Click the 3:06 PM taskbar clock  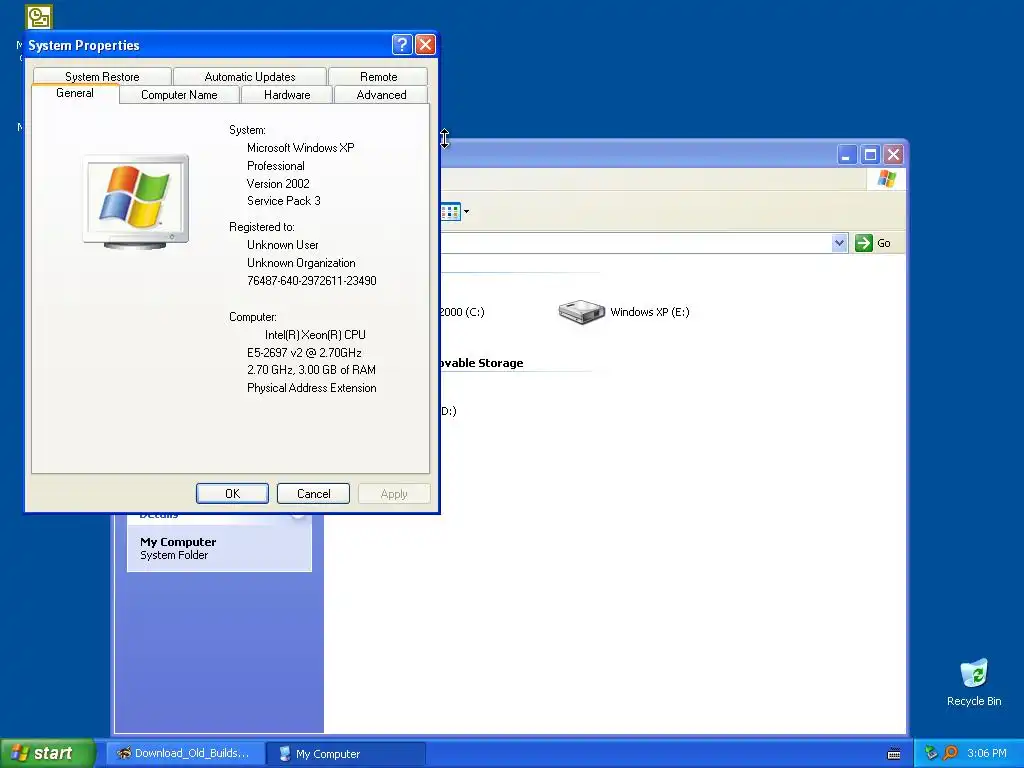point(987,753)
